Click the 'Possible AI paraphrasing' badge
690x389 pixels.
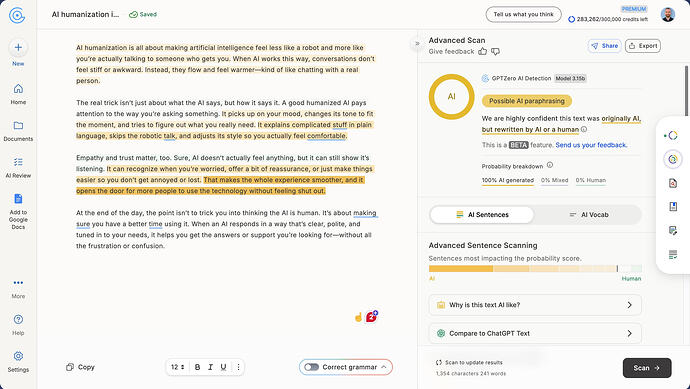(527, 101)
